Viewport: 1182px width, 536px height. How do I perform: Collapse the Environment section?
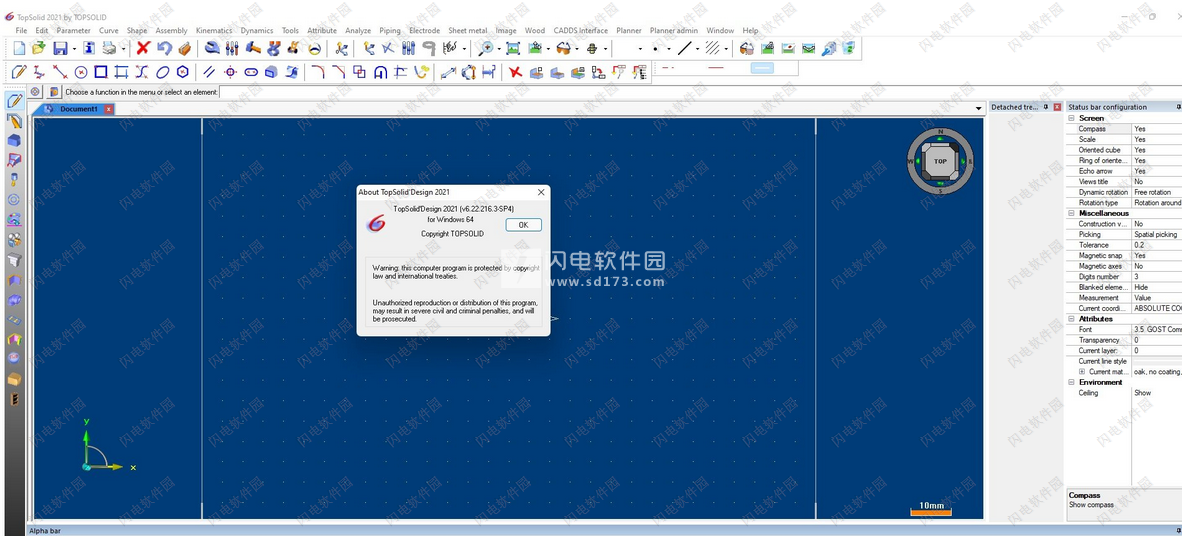click(x=1071, y=382)
